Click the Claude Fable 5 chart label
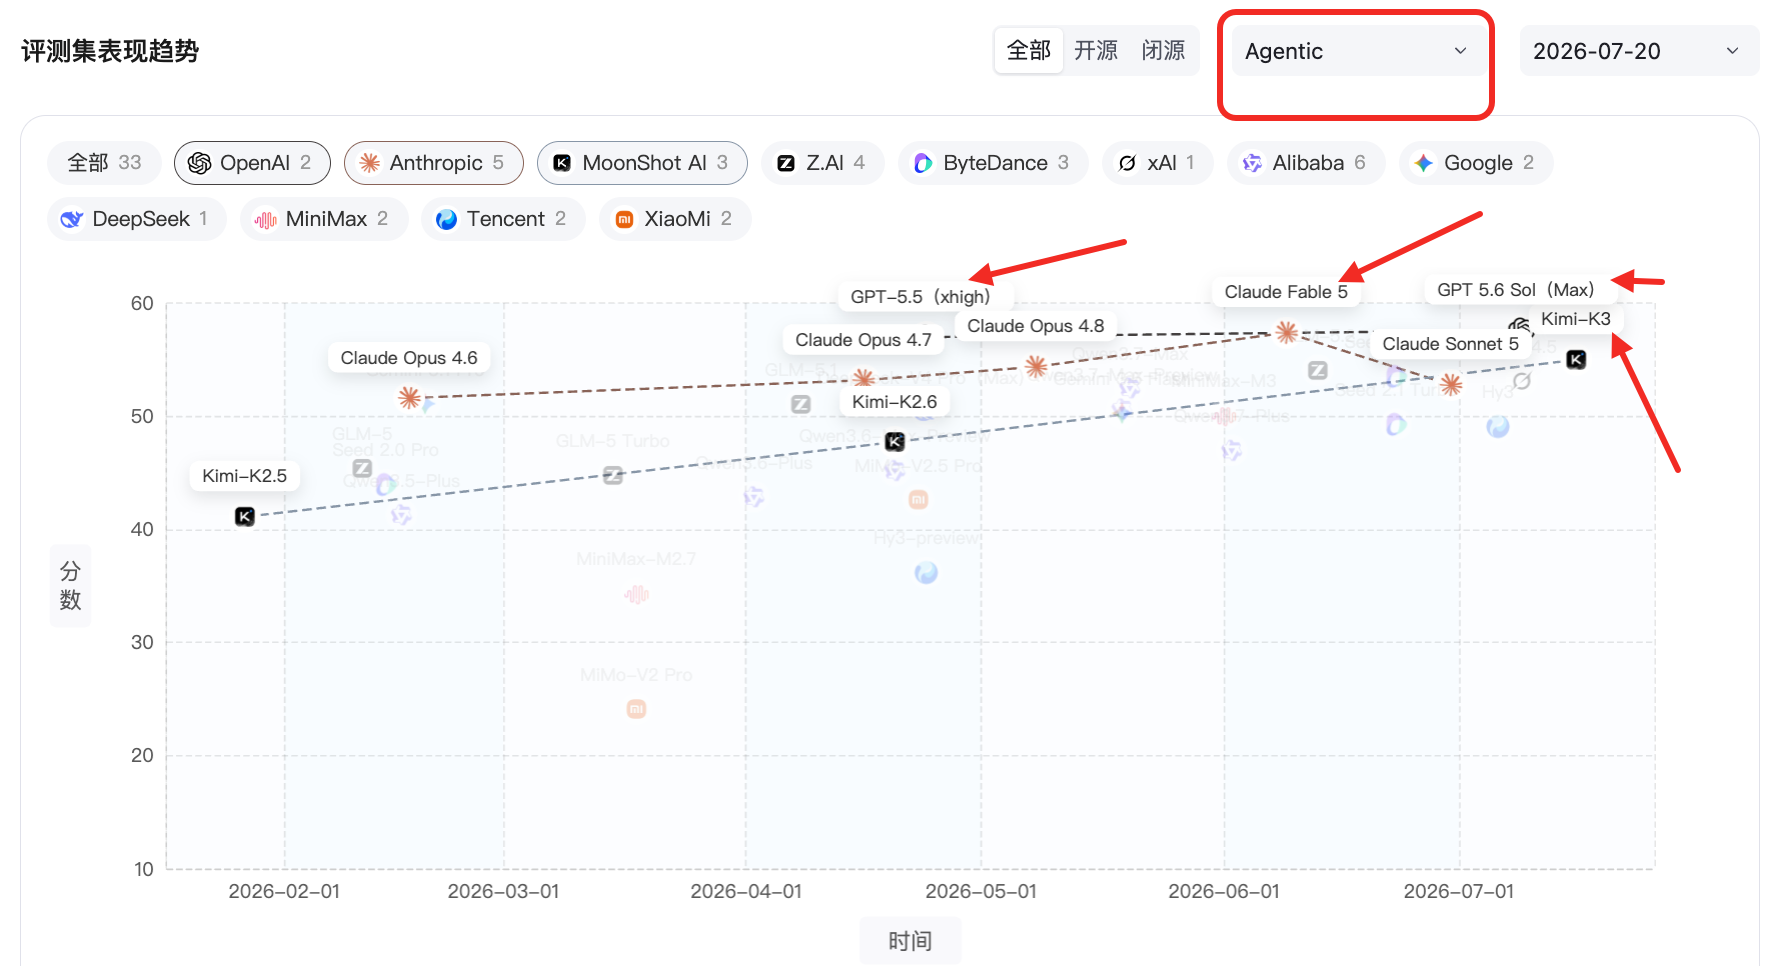 click(x=1286, y=292)
